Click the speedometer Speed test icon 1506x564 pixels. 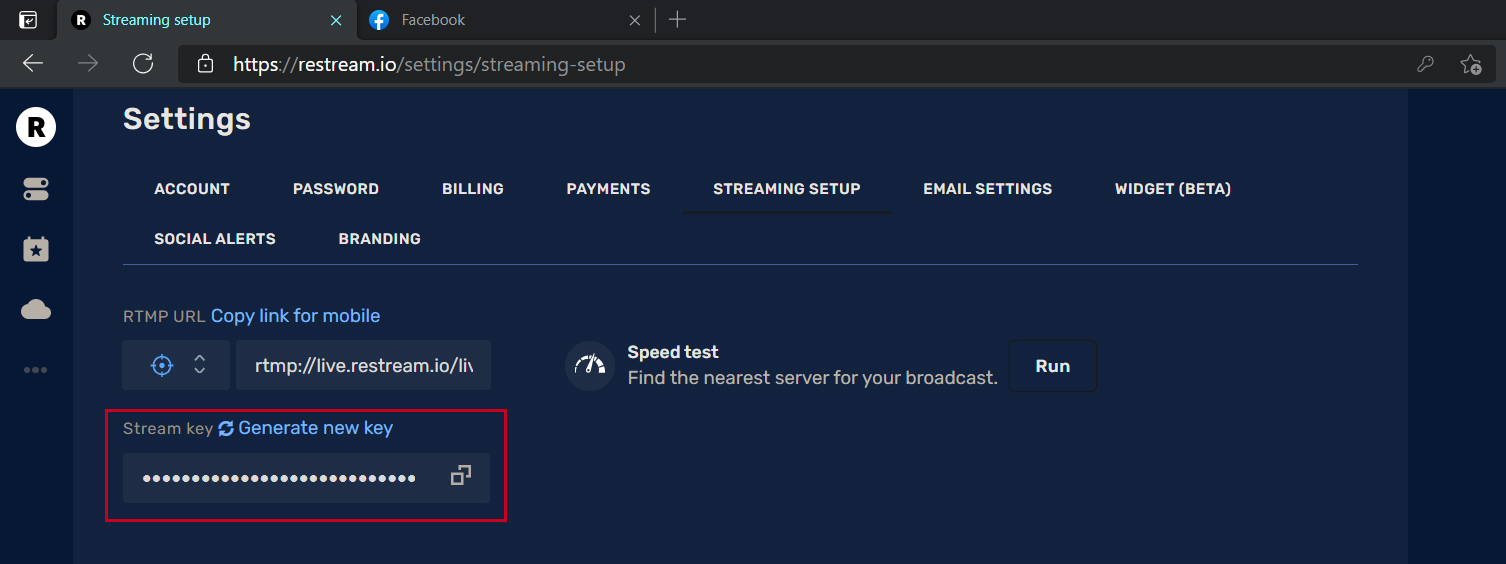(590, 365)
